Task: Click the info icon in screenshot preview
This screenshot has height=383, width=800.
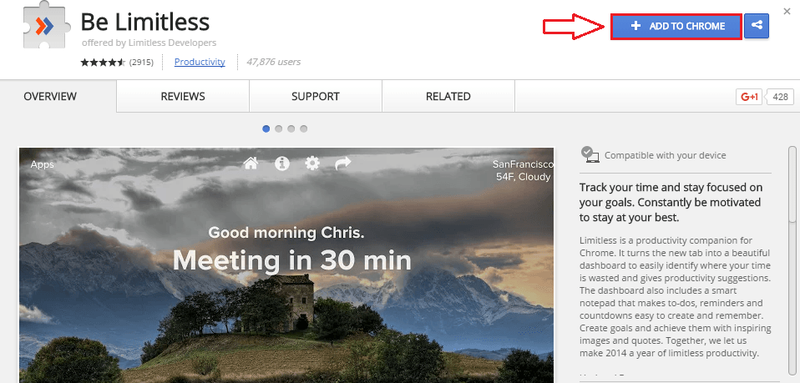Action: (282, 163)
